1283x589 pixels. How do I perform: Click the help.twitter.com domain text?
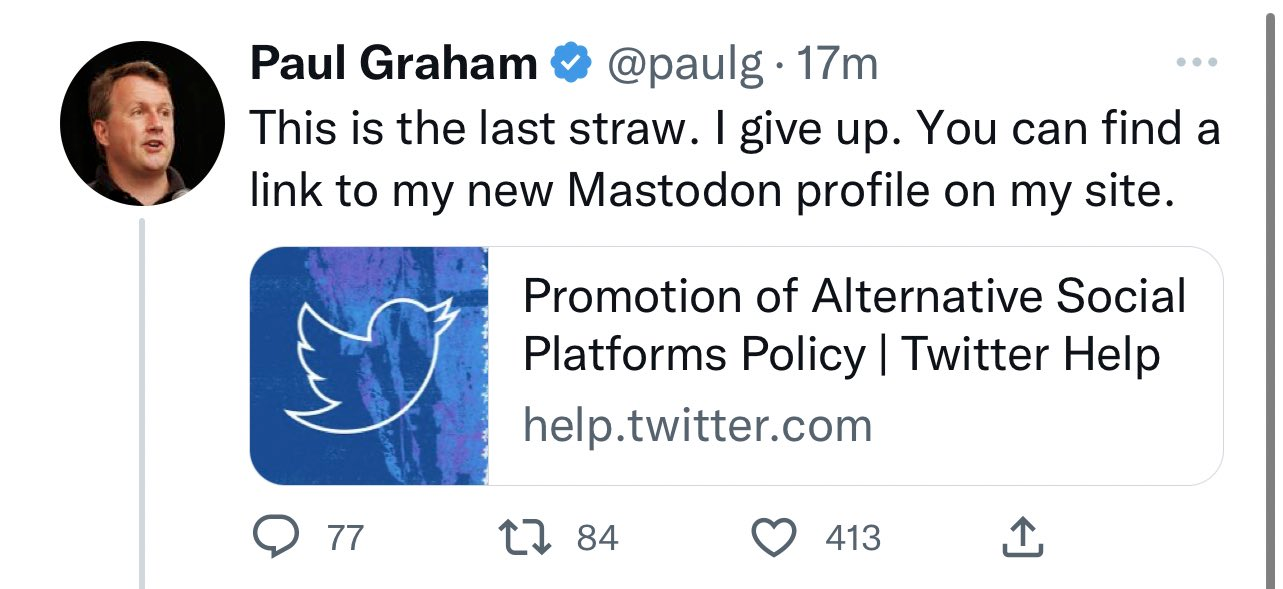[698, 426]
